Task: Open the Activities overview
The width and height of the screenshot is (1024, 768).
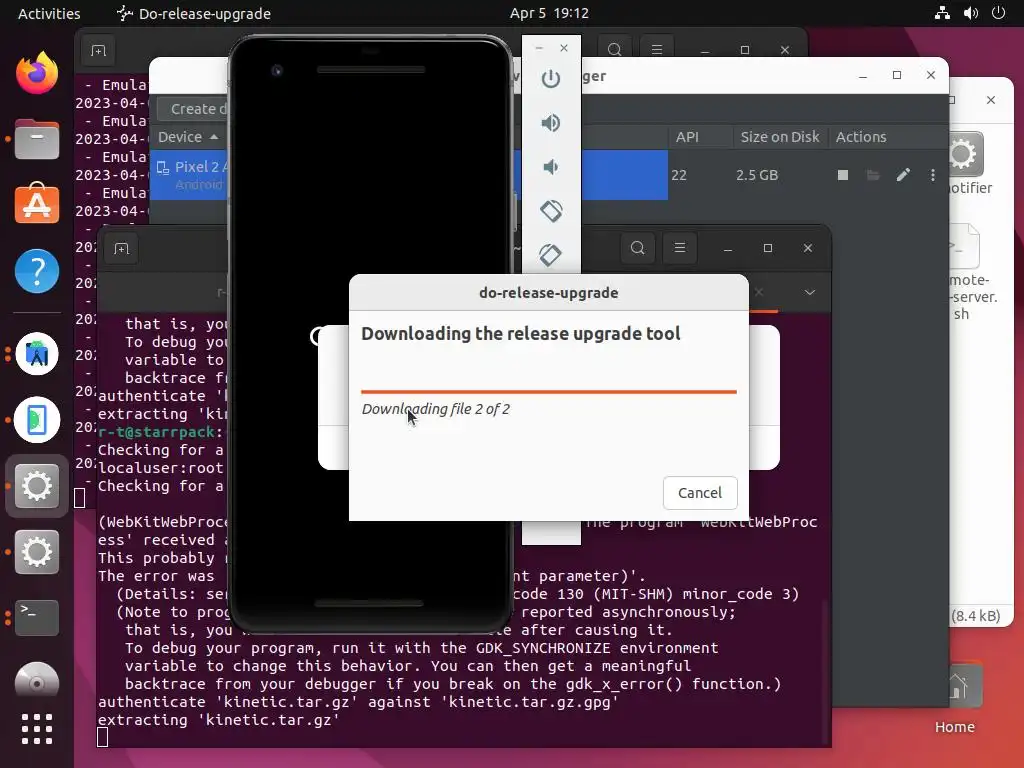Action: [49, 13]
